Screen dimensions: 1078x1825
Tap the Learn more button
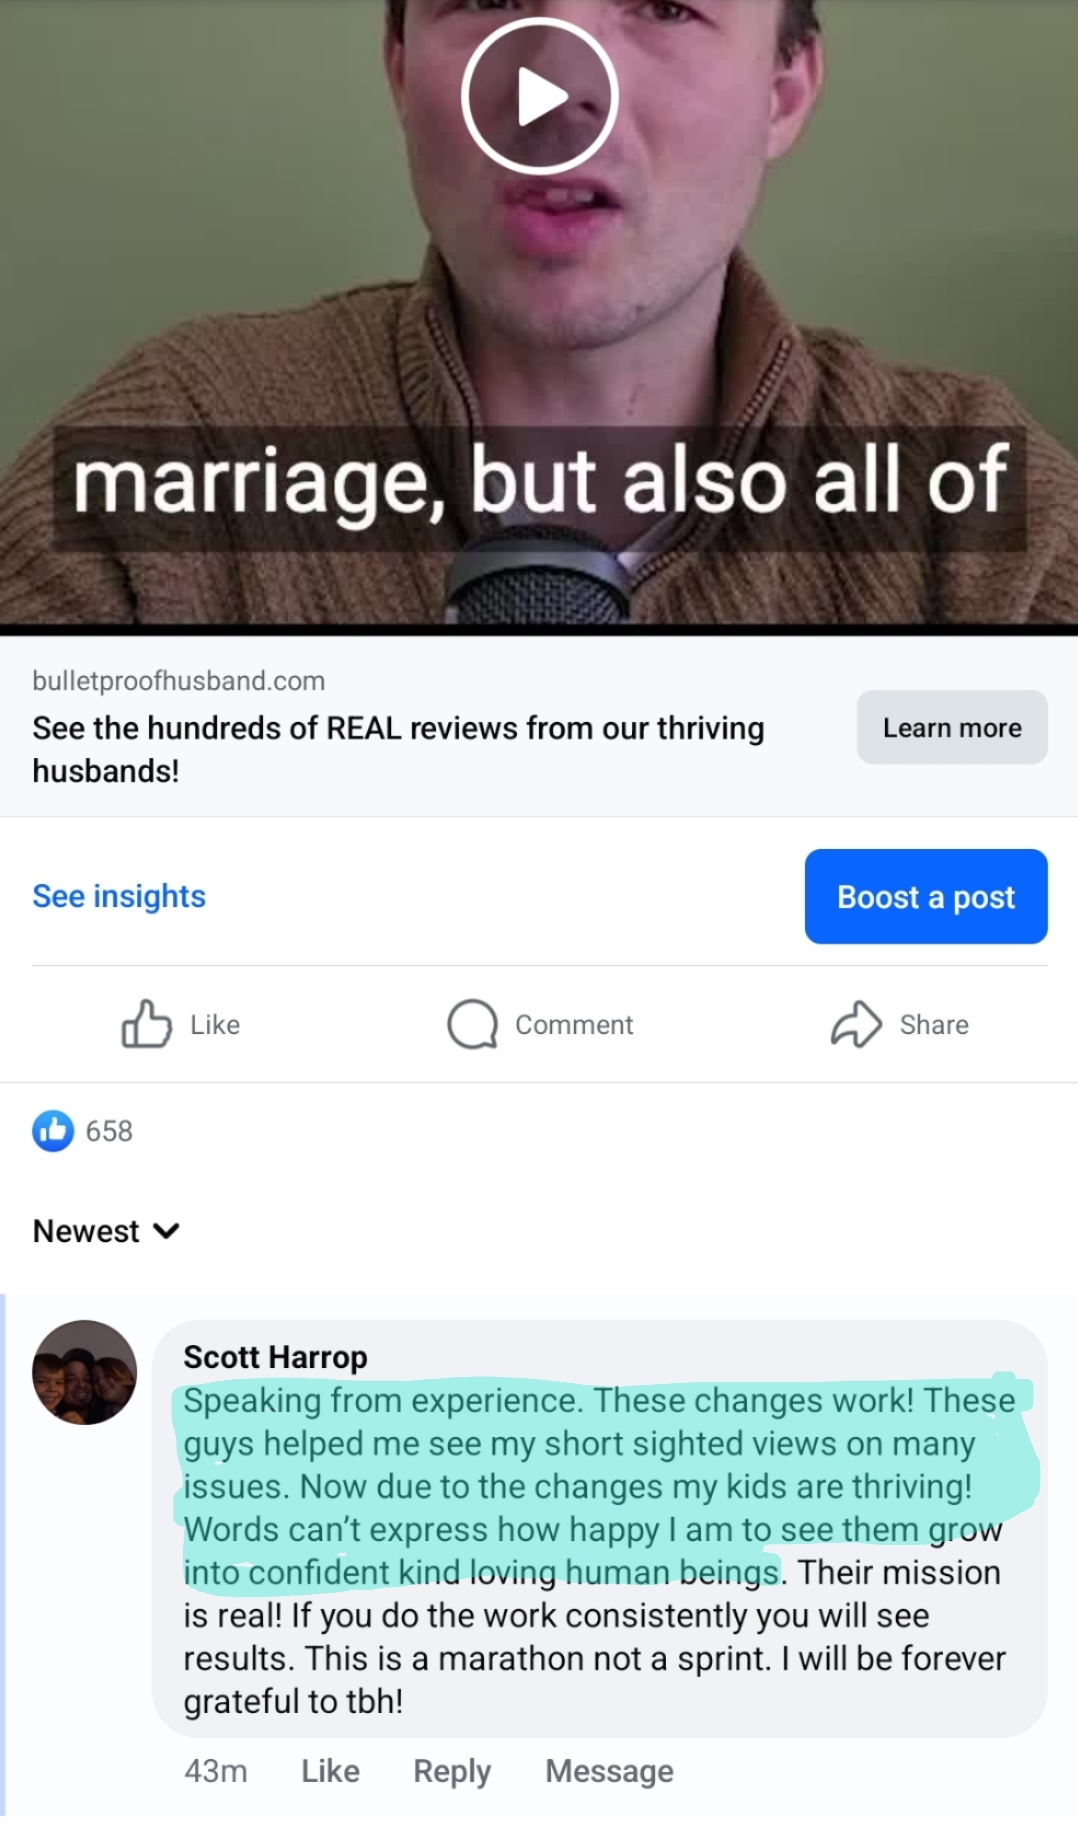tap(952, 727)
